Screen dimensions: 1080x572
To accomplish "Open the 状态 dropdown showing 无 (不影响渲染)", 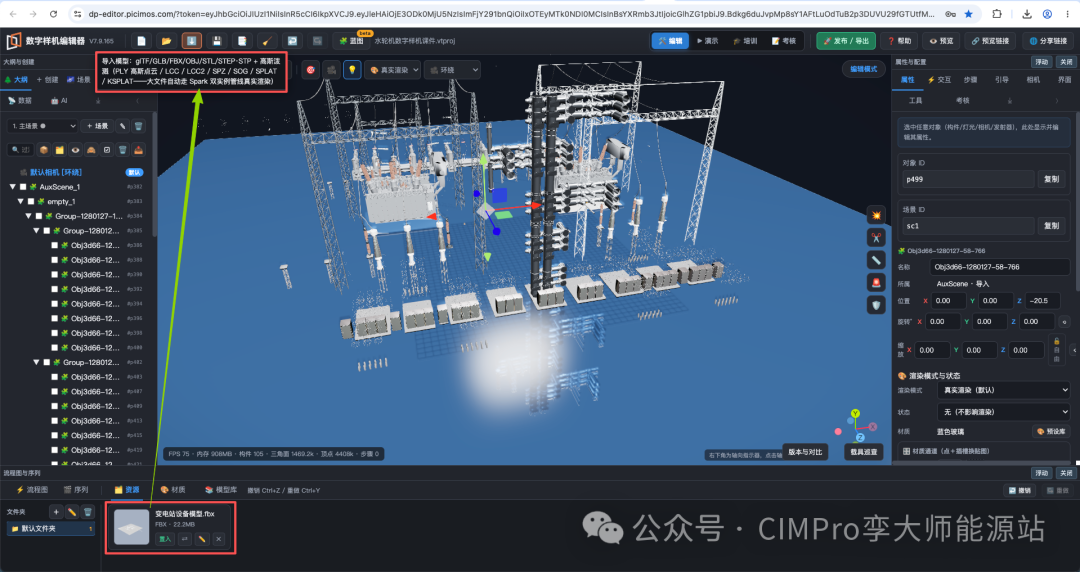I will click(1004, 411).
